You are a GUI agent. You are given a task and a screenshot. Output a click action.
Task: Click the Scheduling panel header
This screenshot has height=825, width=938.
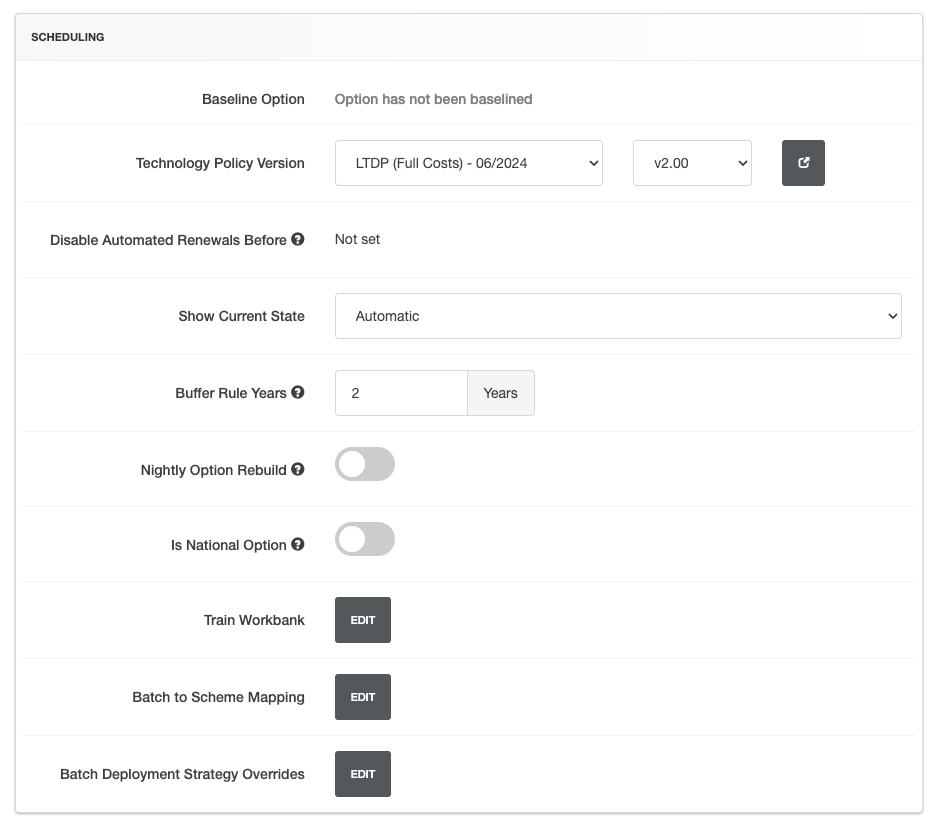pyautogui.click(x=468, y=37)
